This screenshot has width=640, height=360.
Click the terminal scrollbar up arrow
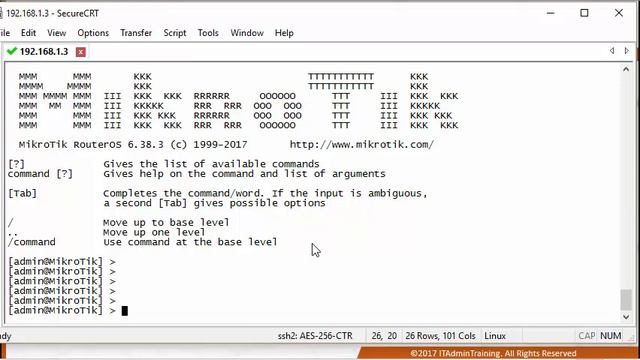point(626,69)
